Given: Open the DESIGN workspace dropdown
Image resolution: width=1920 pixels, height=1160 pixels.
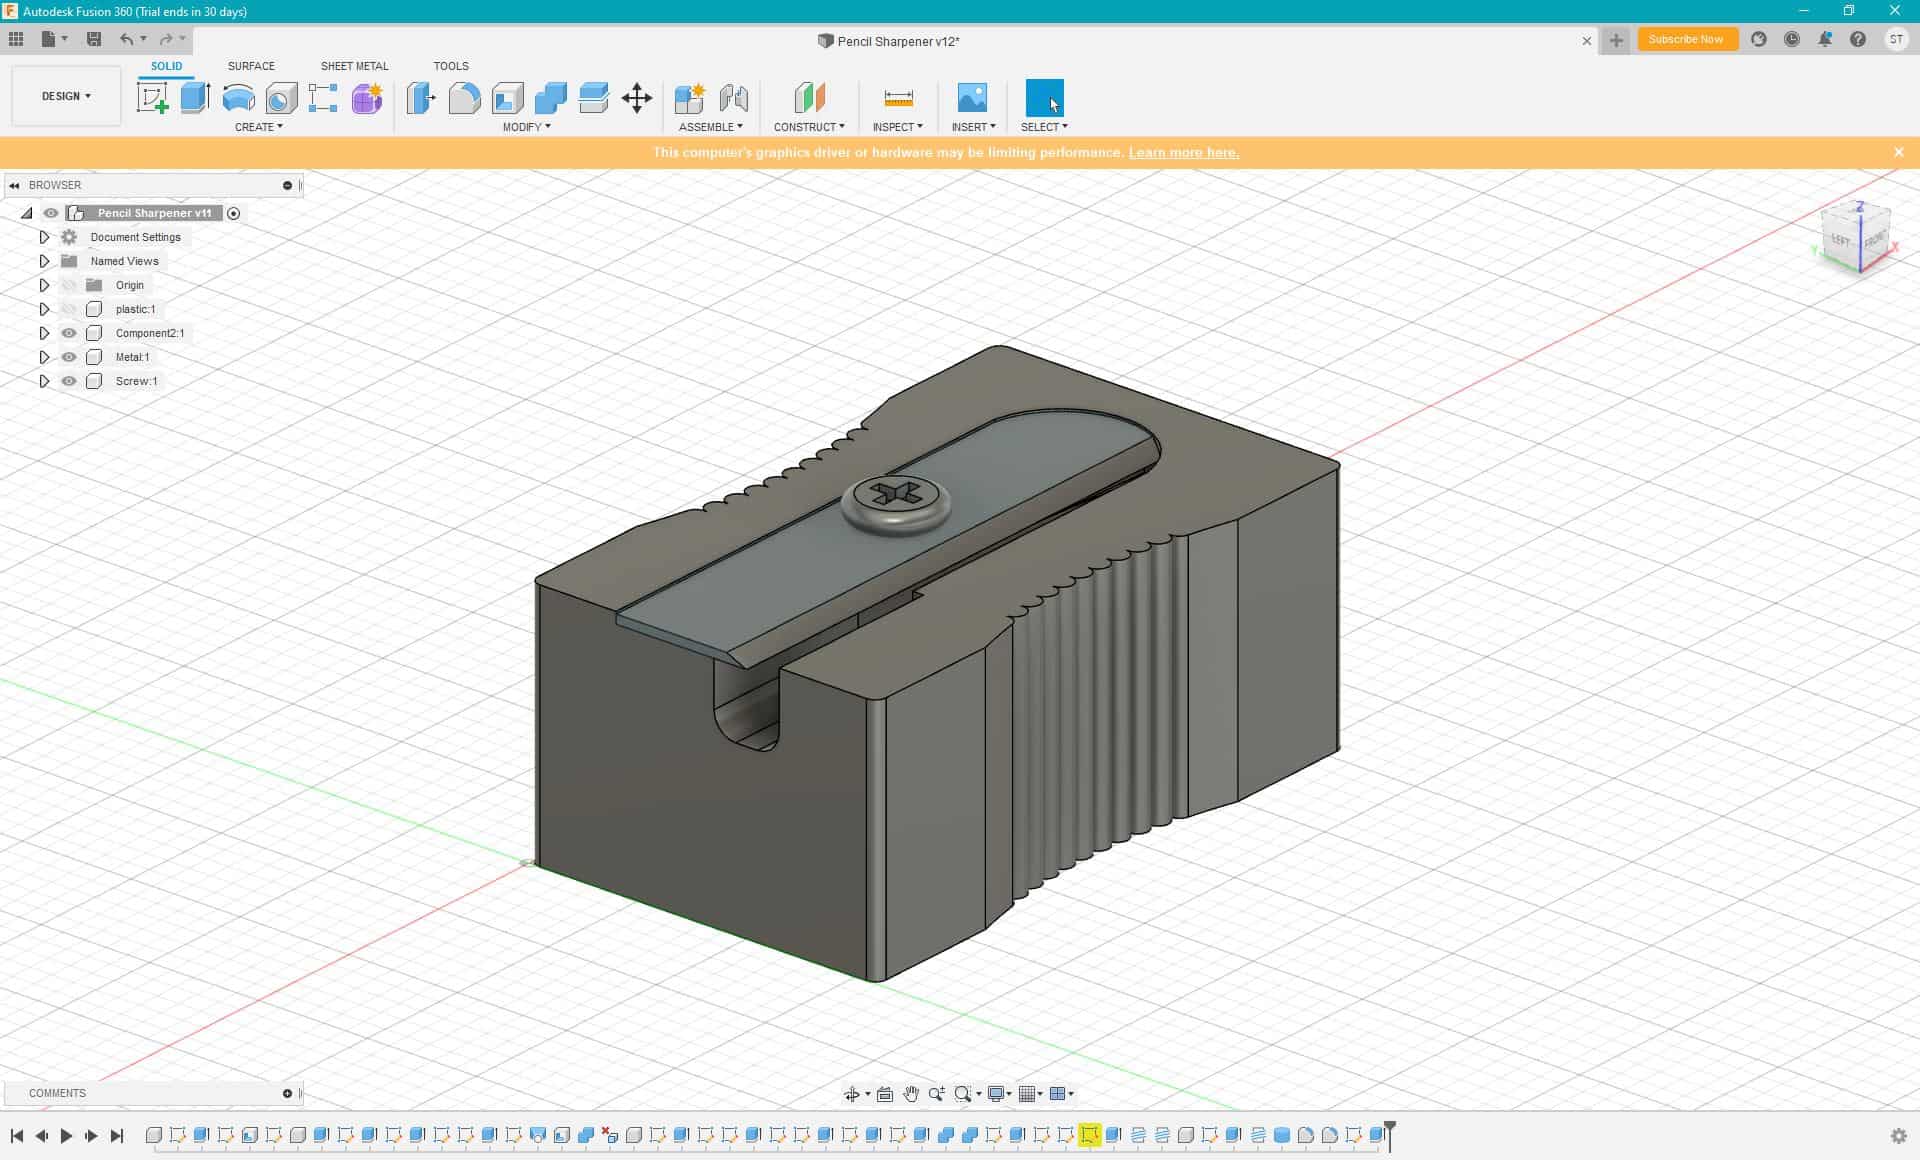Looking at the screenshot, I should (66, 96).
